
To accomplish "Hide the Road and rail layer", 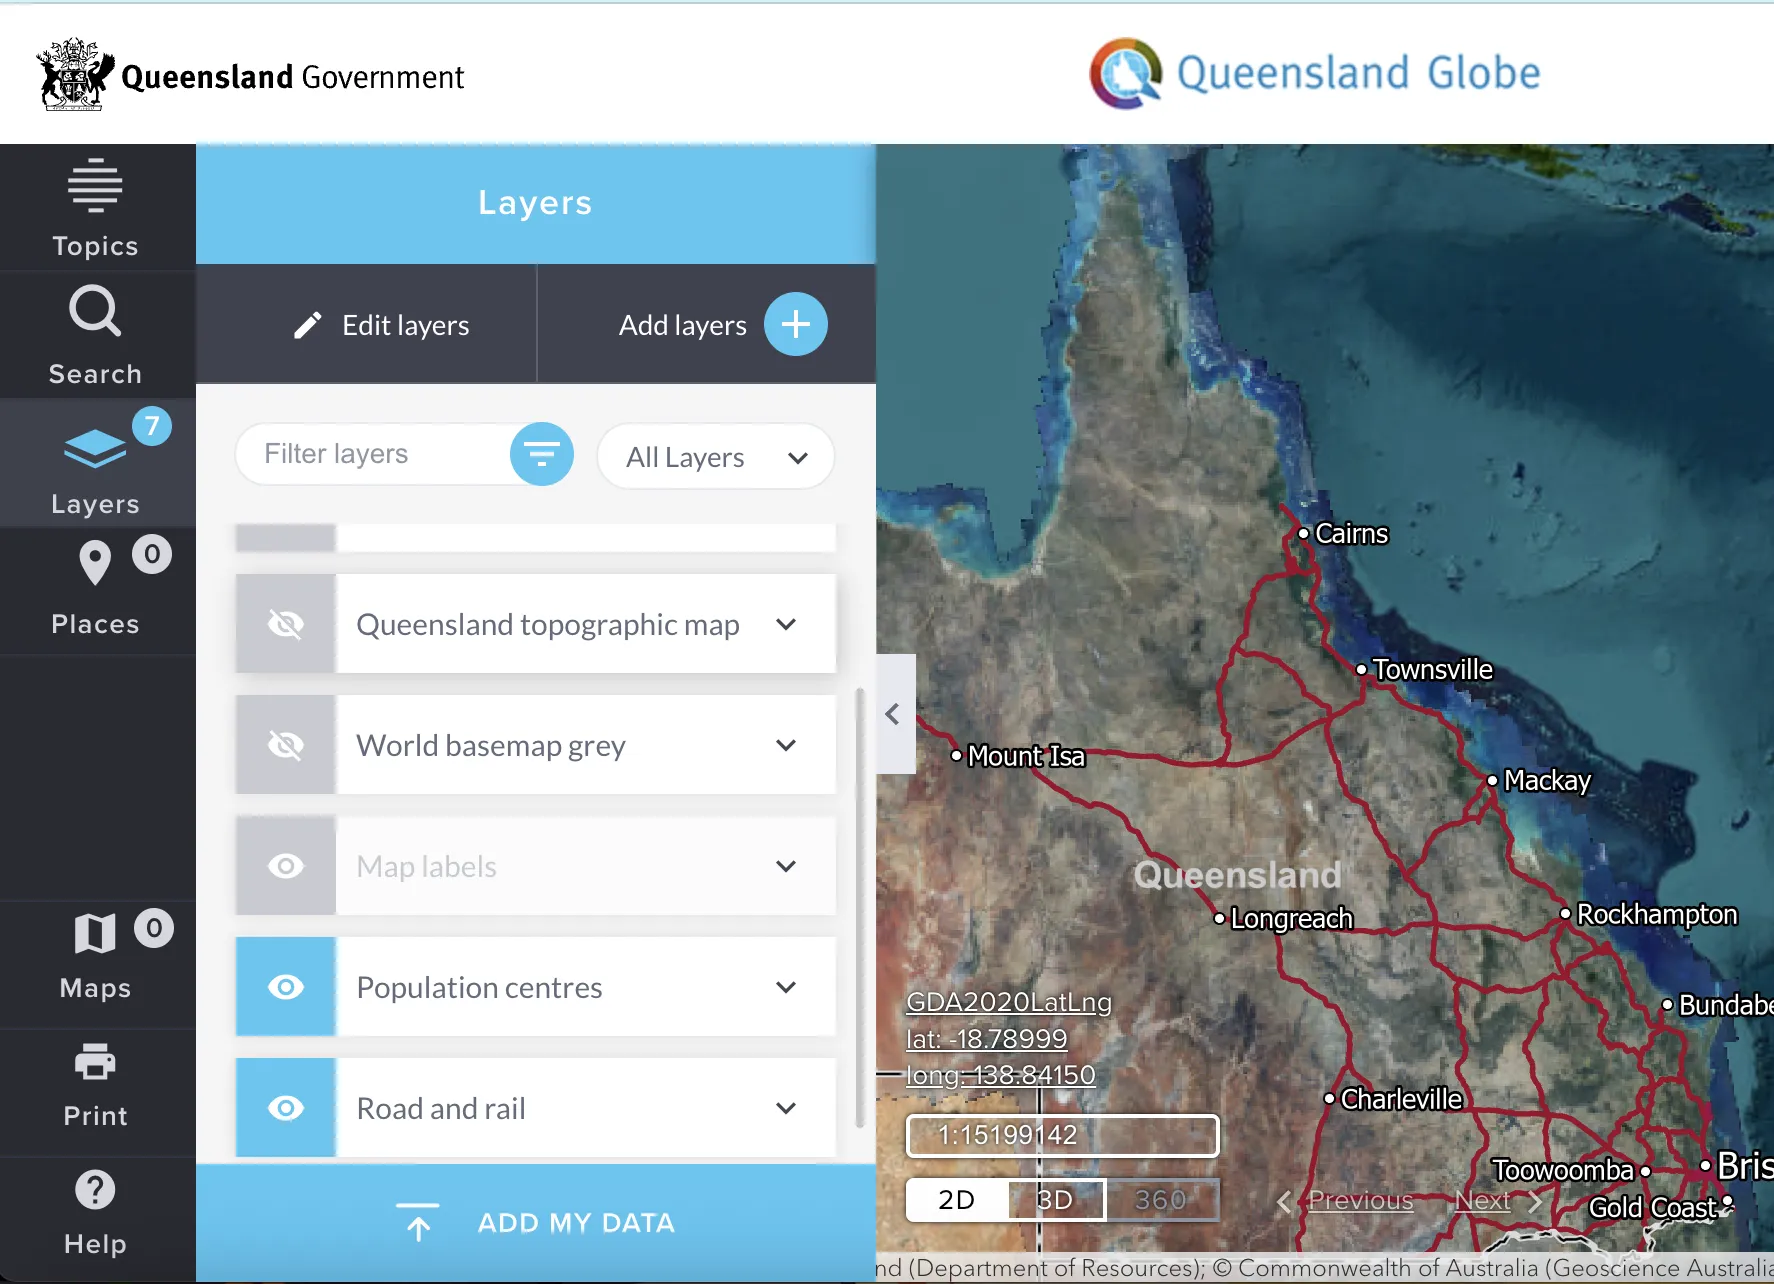I will click(x=286, y=1108).
